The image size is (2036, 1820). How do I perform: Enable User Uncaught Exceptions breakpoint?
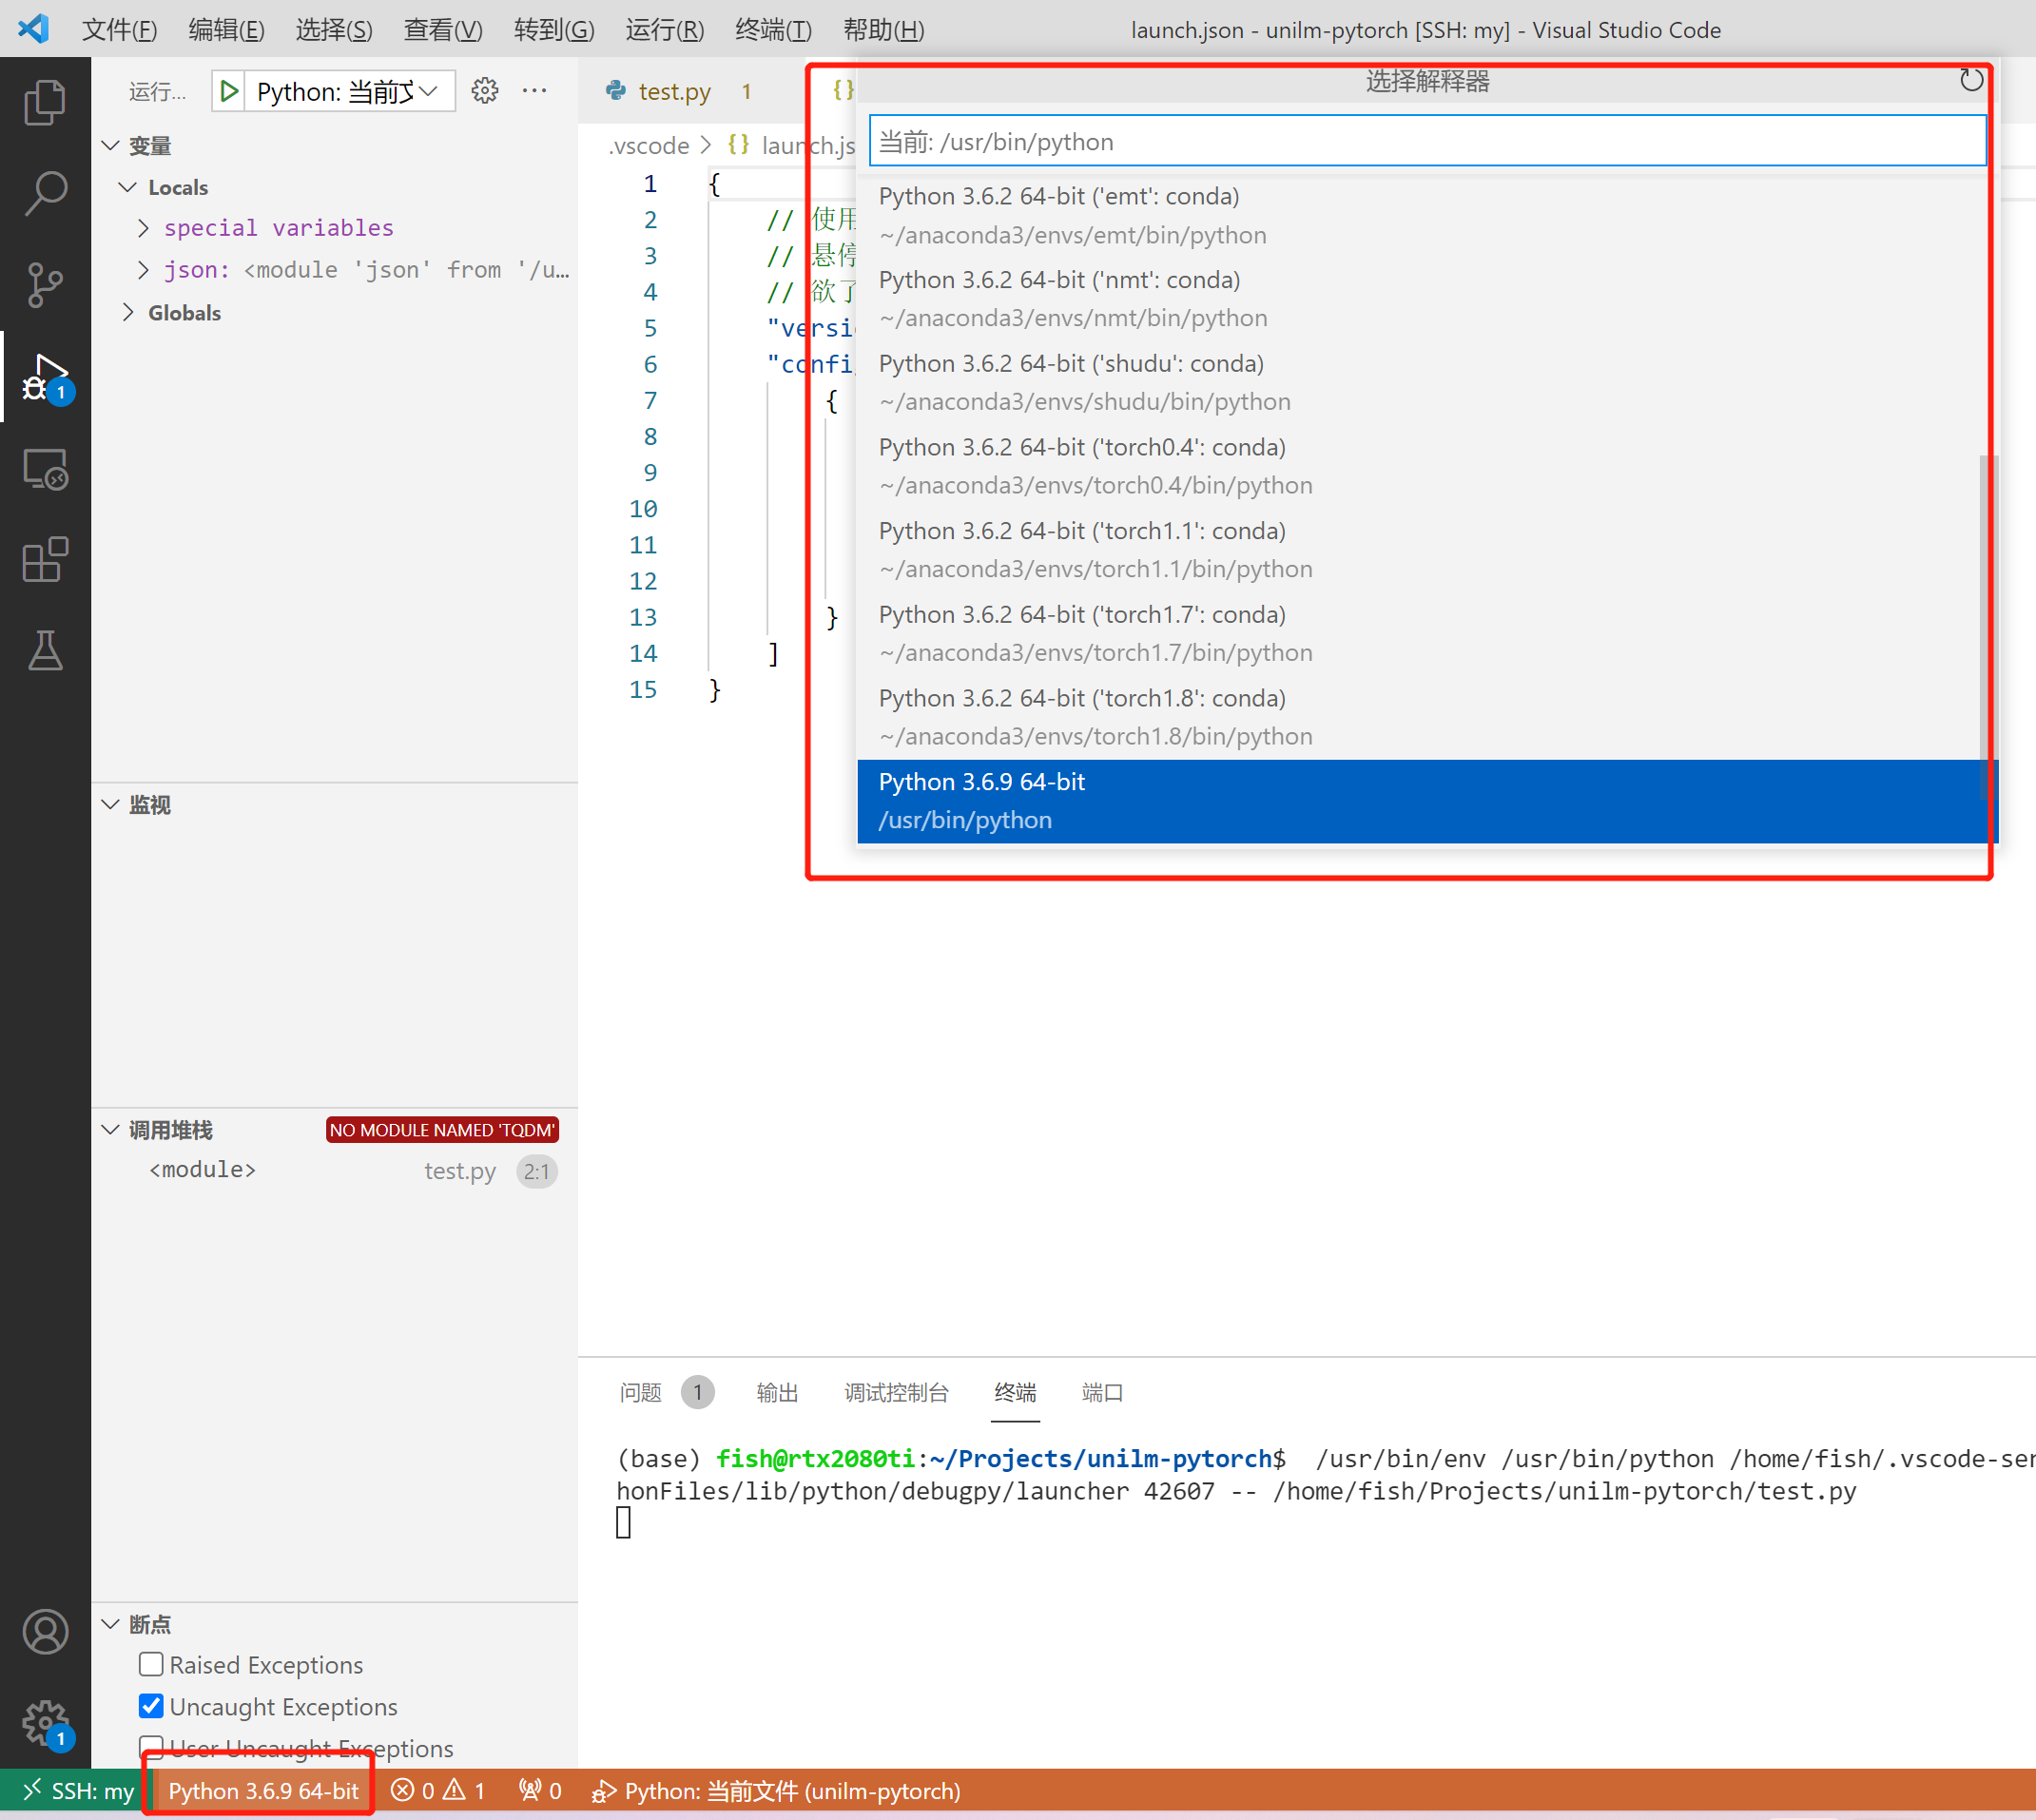(x=151, y=1748)
